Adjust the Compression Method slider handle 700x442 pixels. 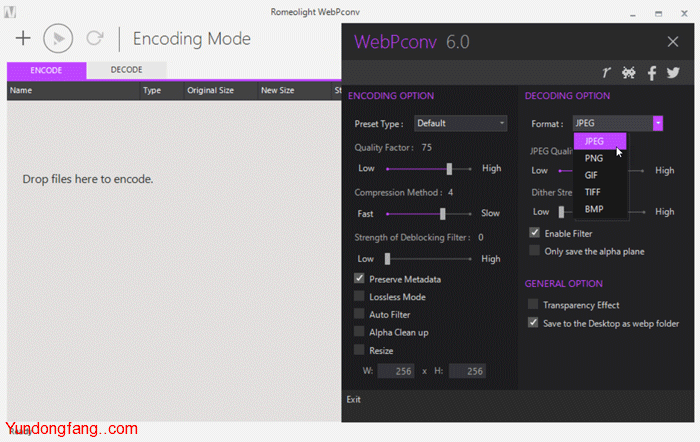pyautogui.click(x=442, y=214)
